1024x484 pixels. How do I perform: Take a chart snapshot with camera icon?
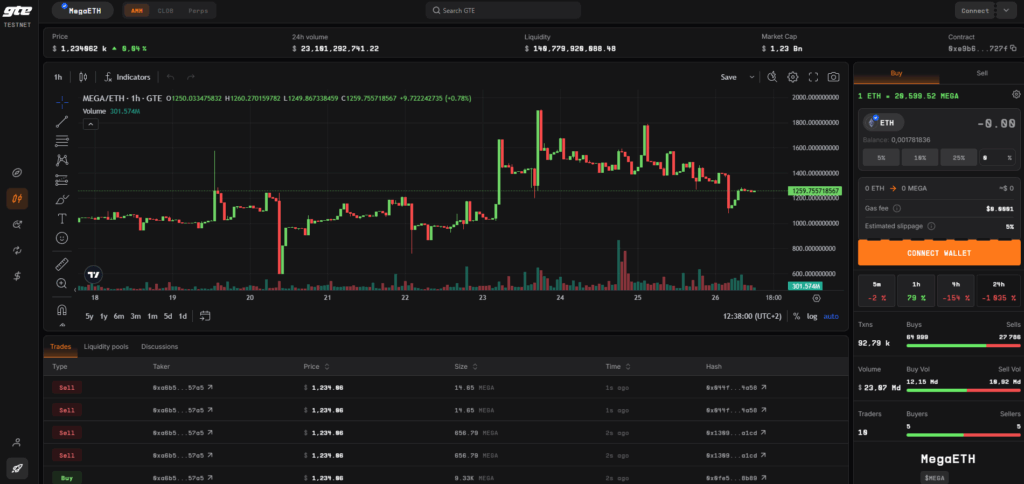833,77
